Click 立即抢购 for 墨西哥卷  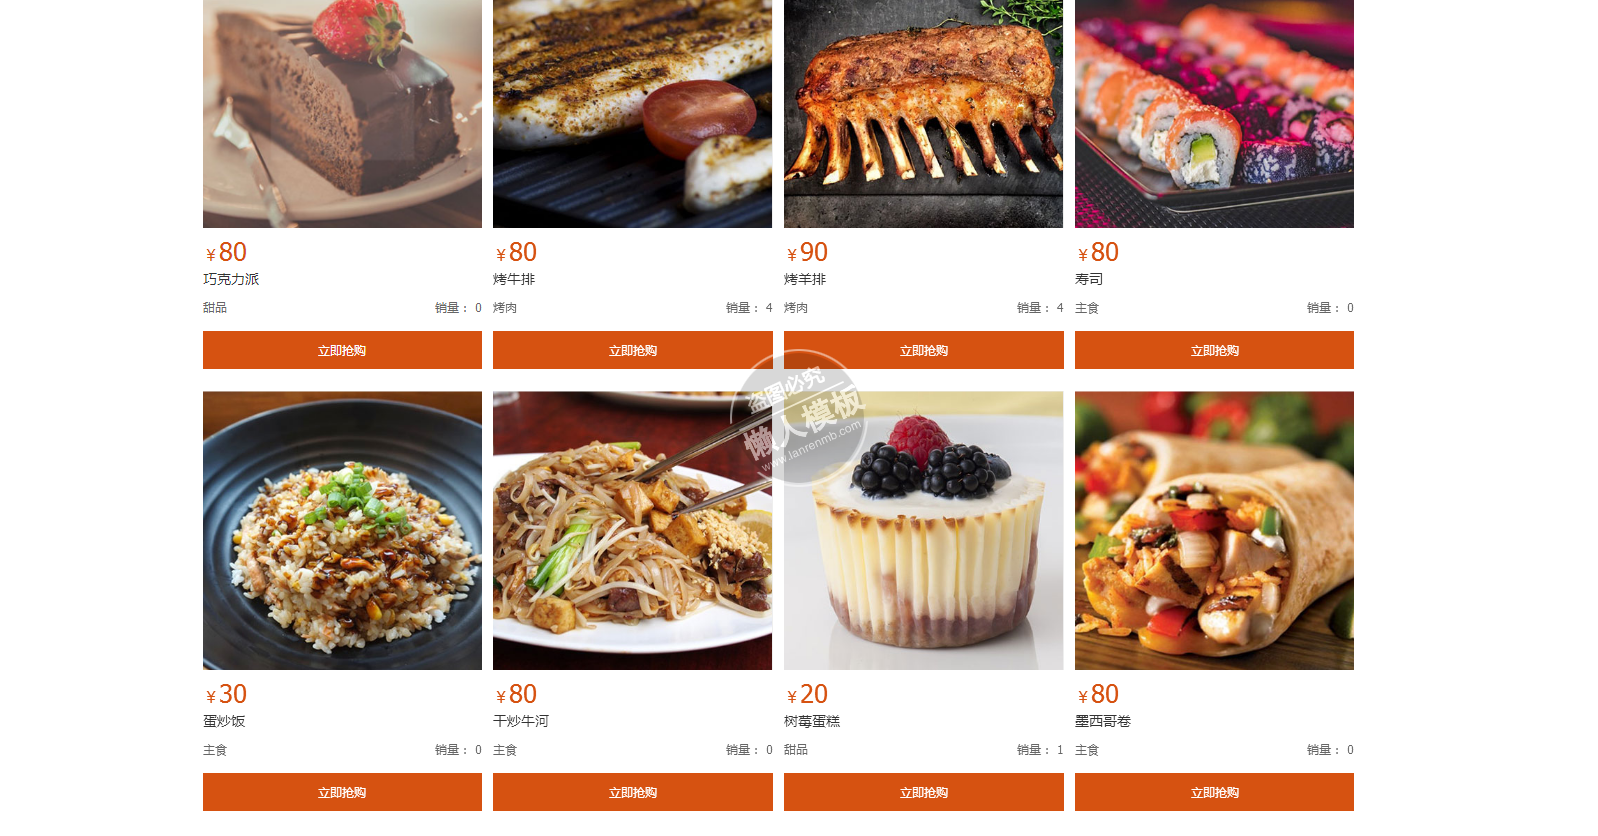[x=1214, y=792]
